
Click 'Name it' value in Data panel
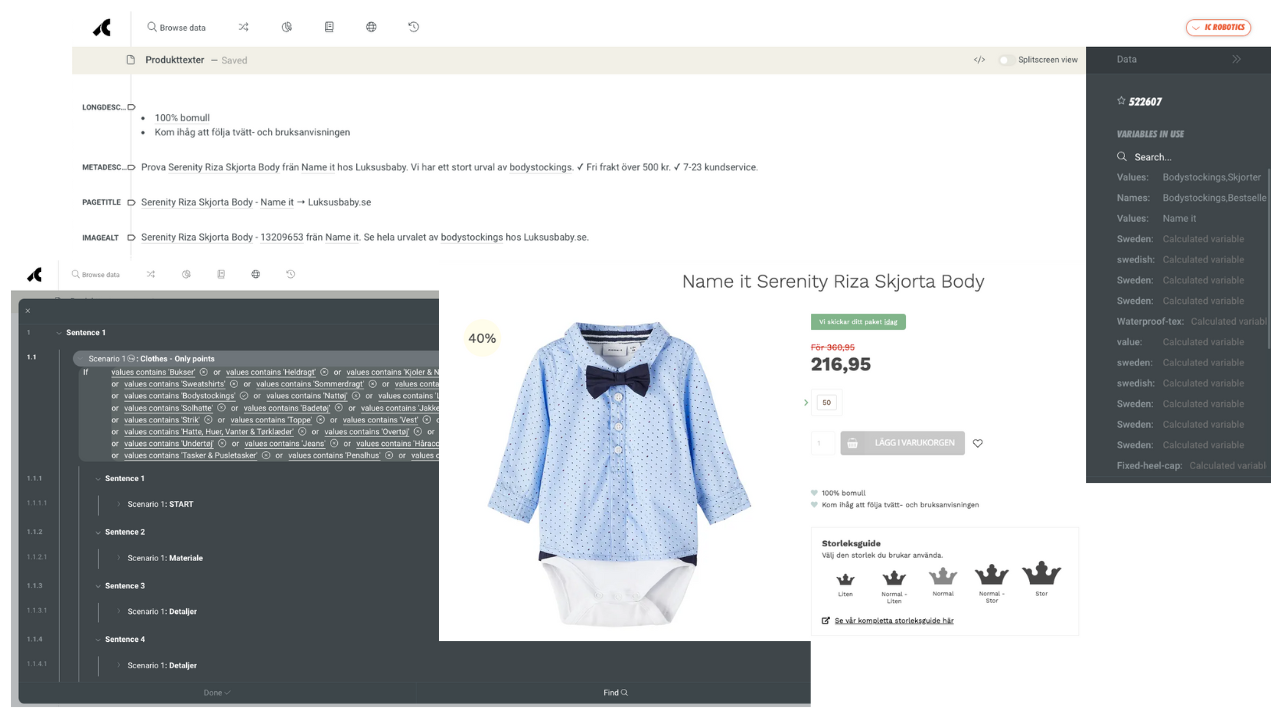[x=1179, y=218]
